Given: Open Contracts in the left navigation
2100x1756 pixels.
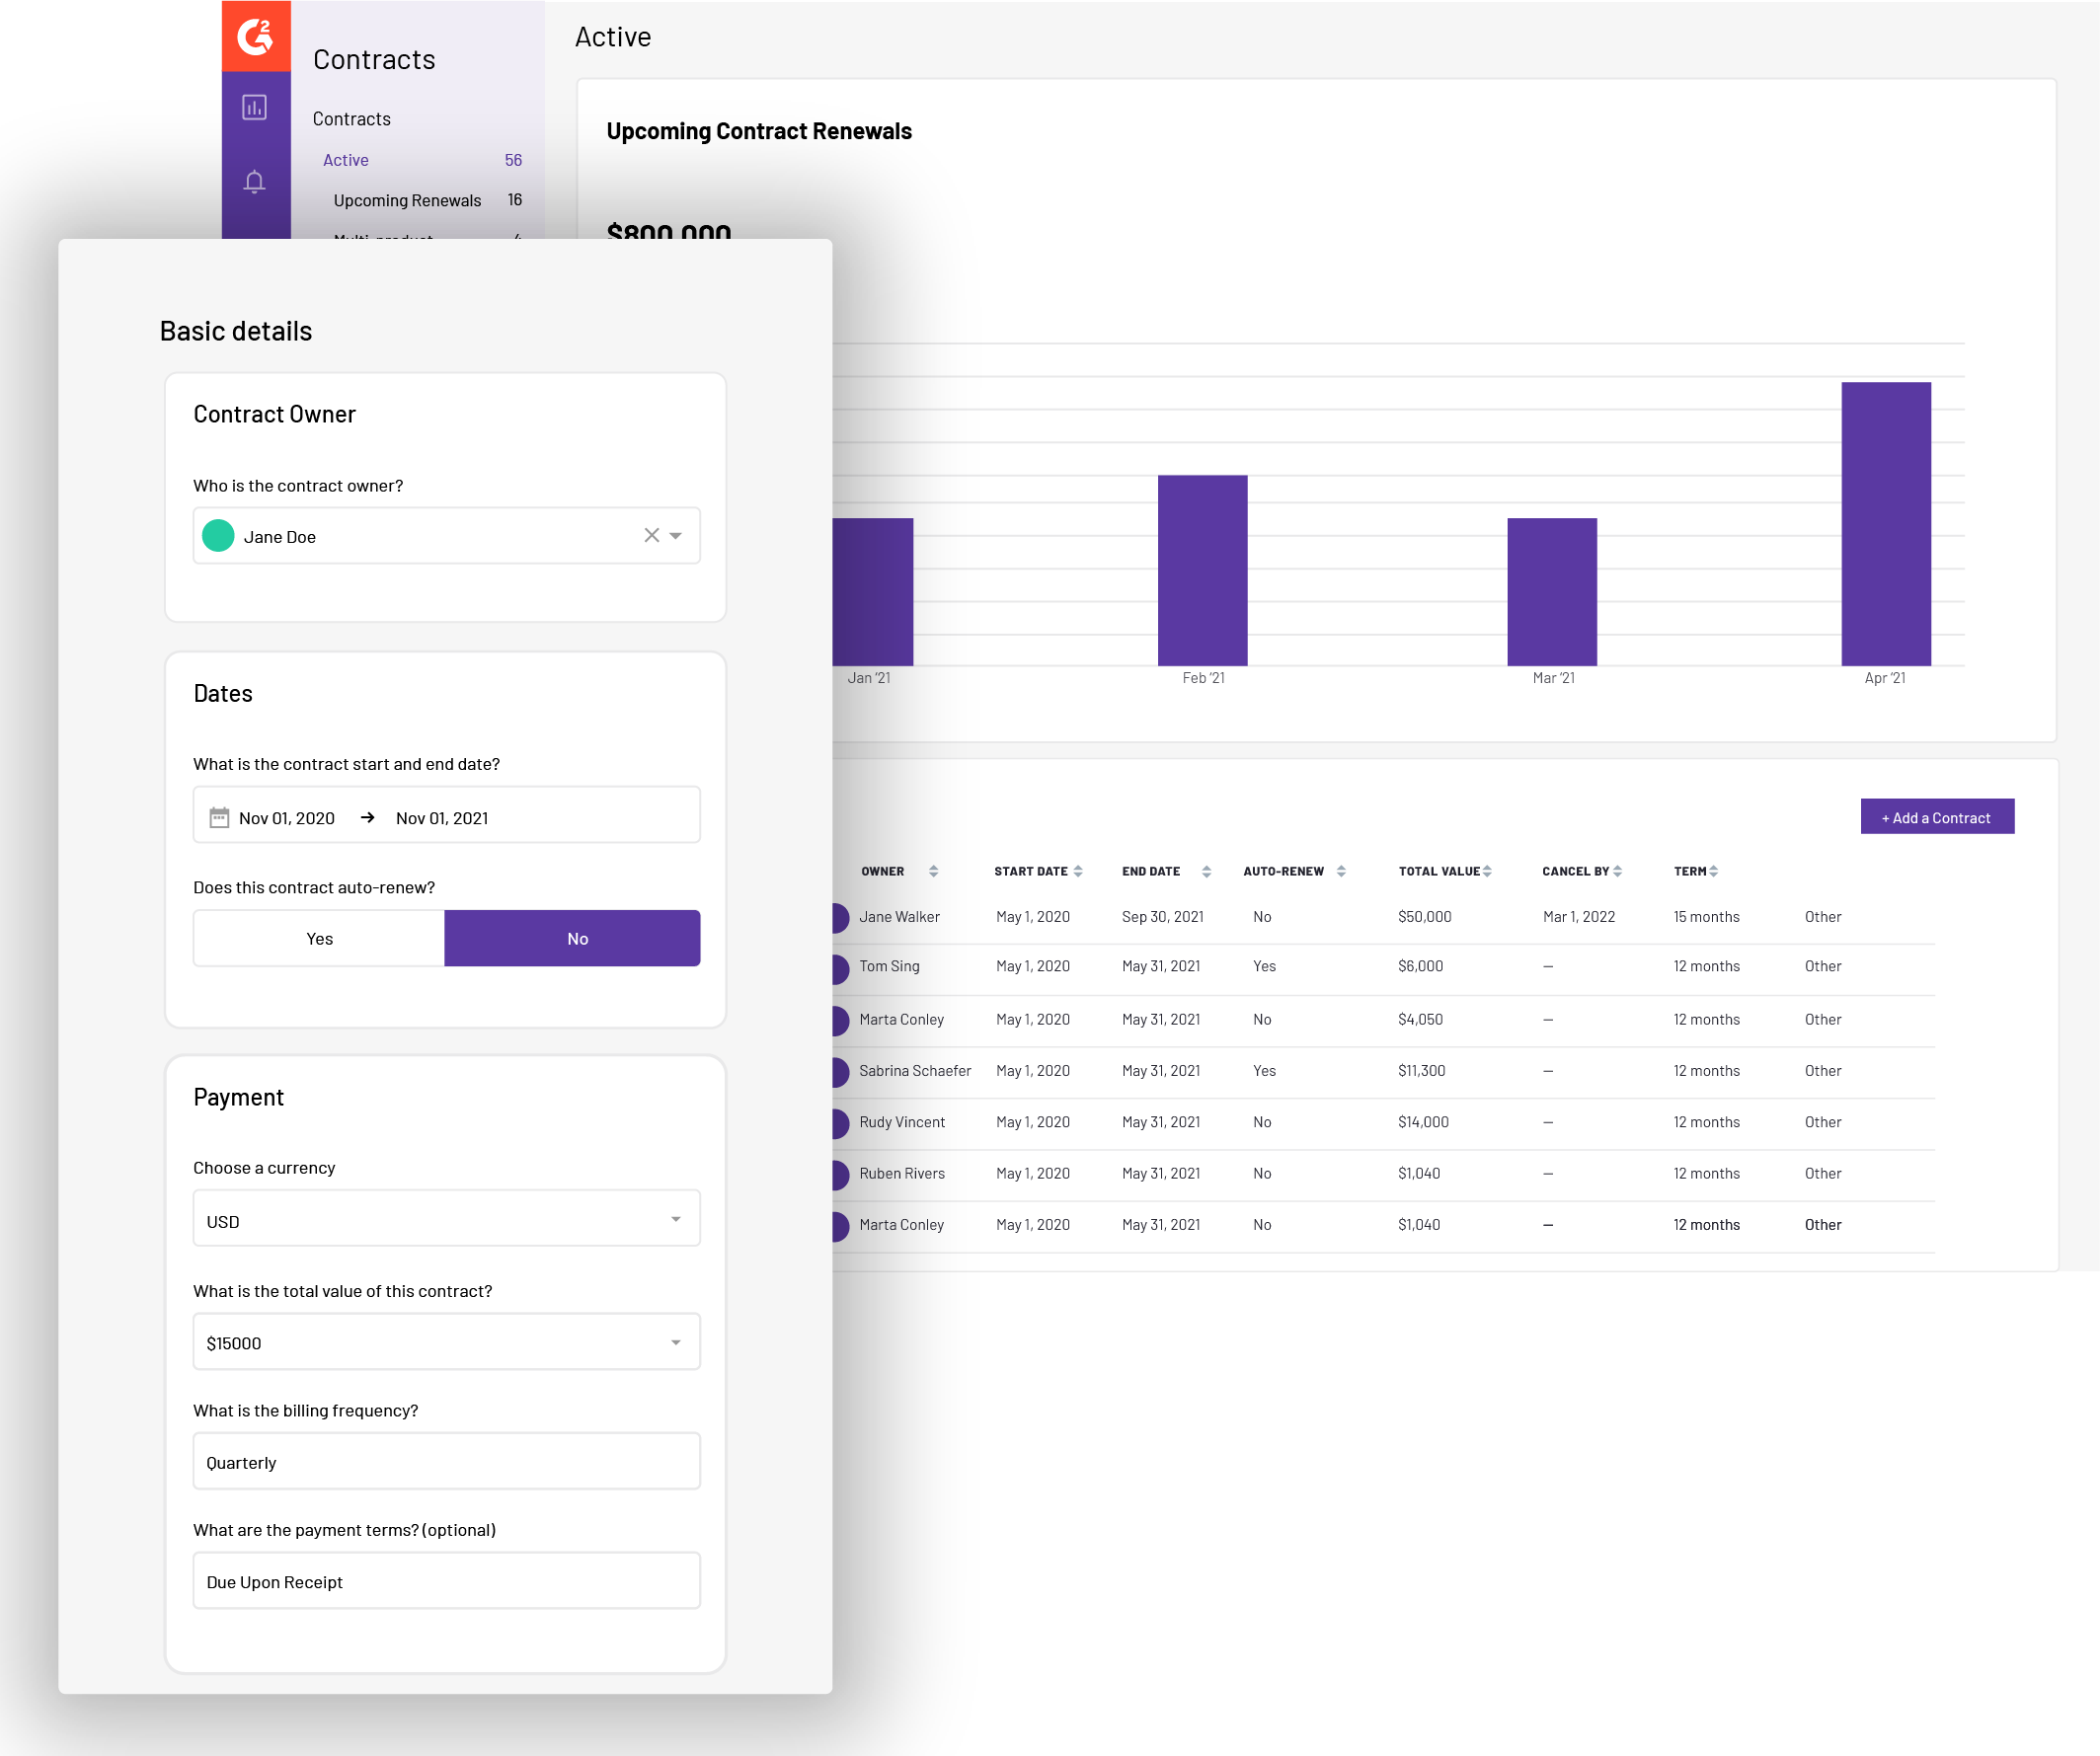Looking at the screenshot, I should coord(351,118).
